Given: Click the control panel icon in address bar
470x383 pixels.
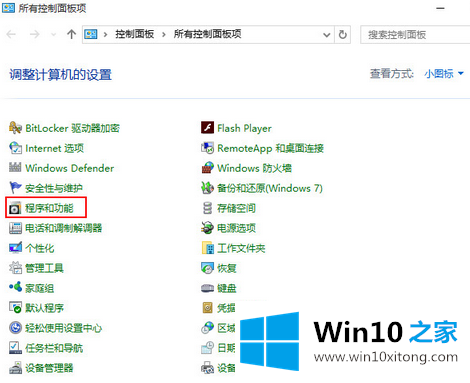Looking at the screenshot, I should point(91,34).
